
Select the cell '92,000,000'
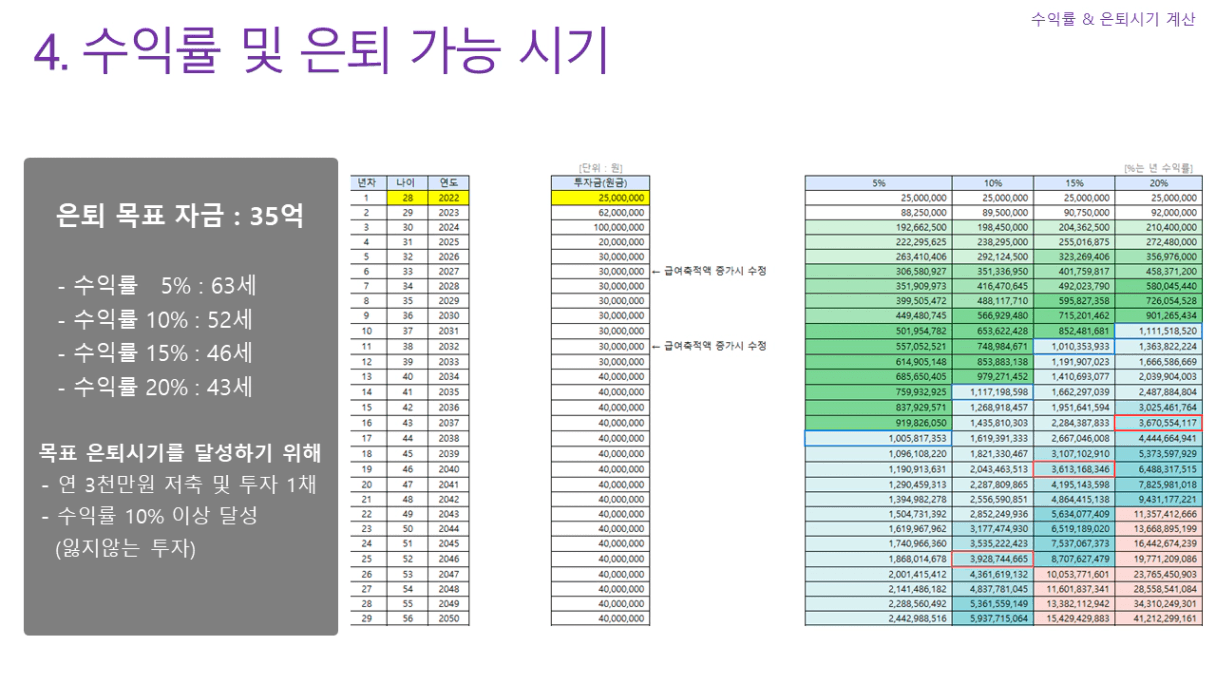[x=1158, y=213]
